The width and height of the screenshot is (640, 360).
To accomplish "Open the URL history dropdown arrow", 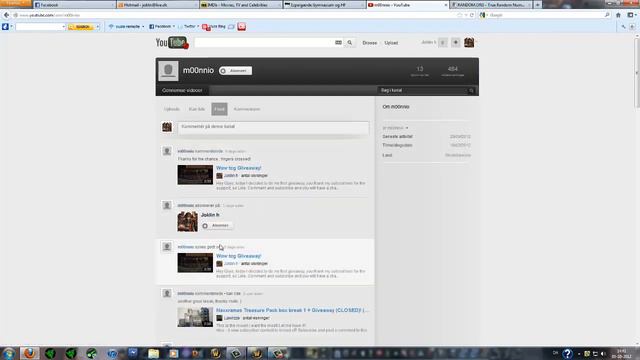I will click(466, 15).
